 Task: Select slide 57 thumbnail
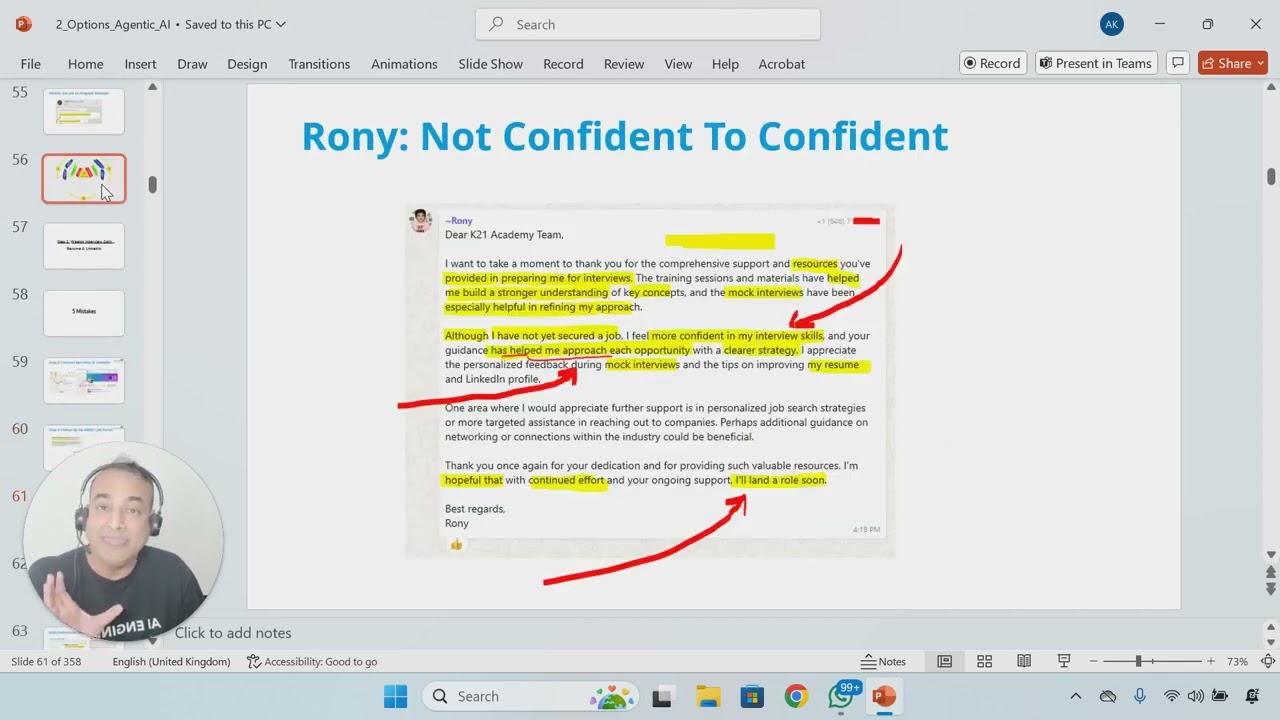[84, 246]
